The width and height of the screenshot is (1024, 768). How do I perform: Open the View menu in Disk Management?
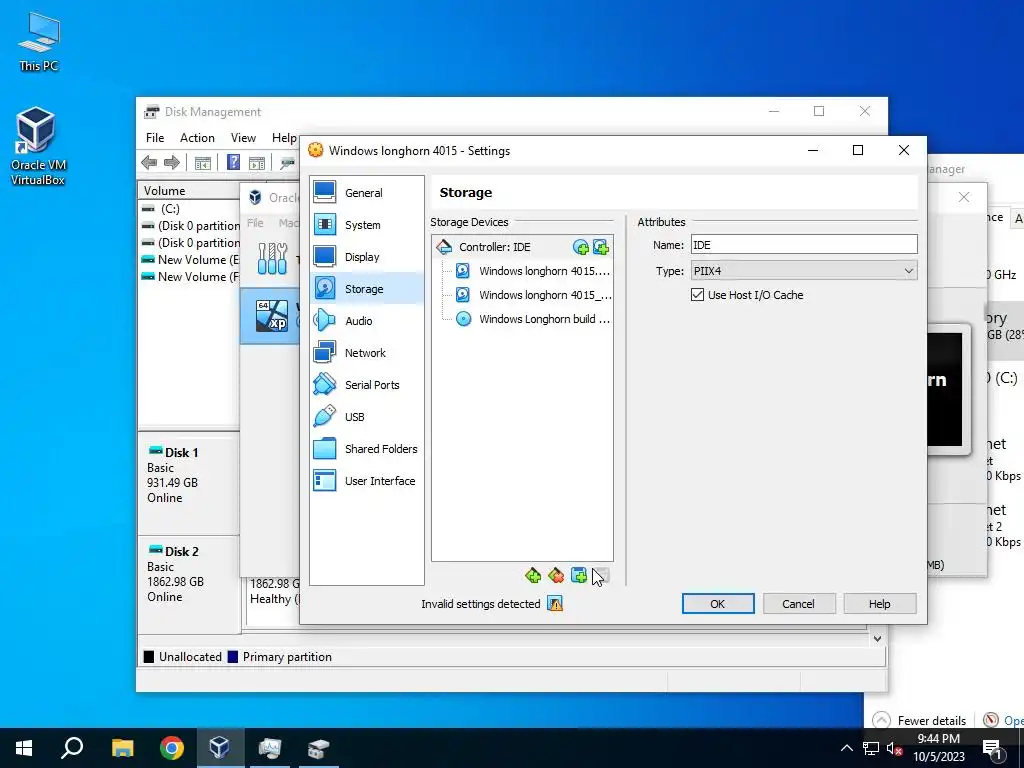(x=243, y=138)
